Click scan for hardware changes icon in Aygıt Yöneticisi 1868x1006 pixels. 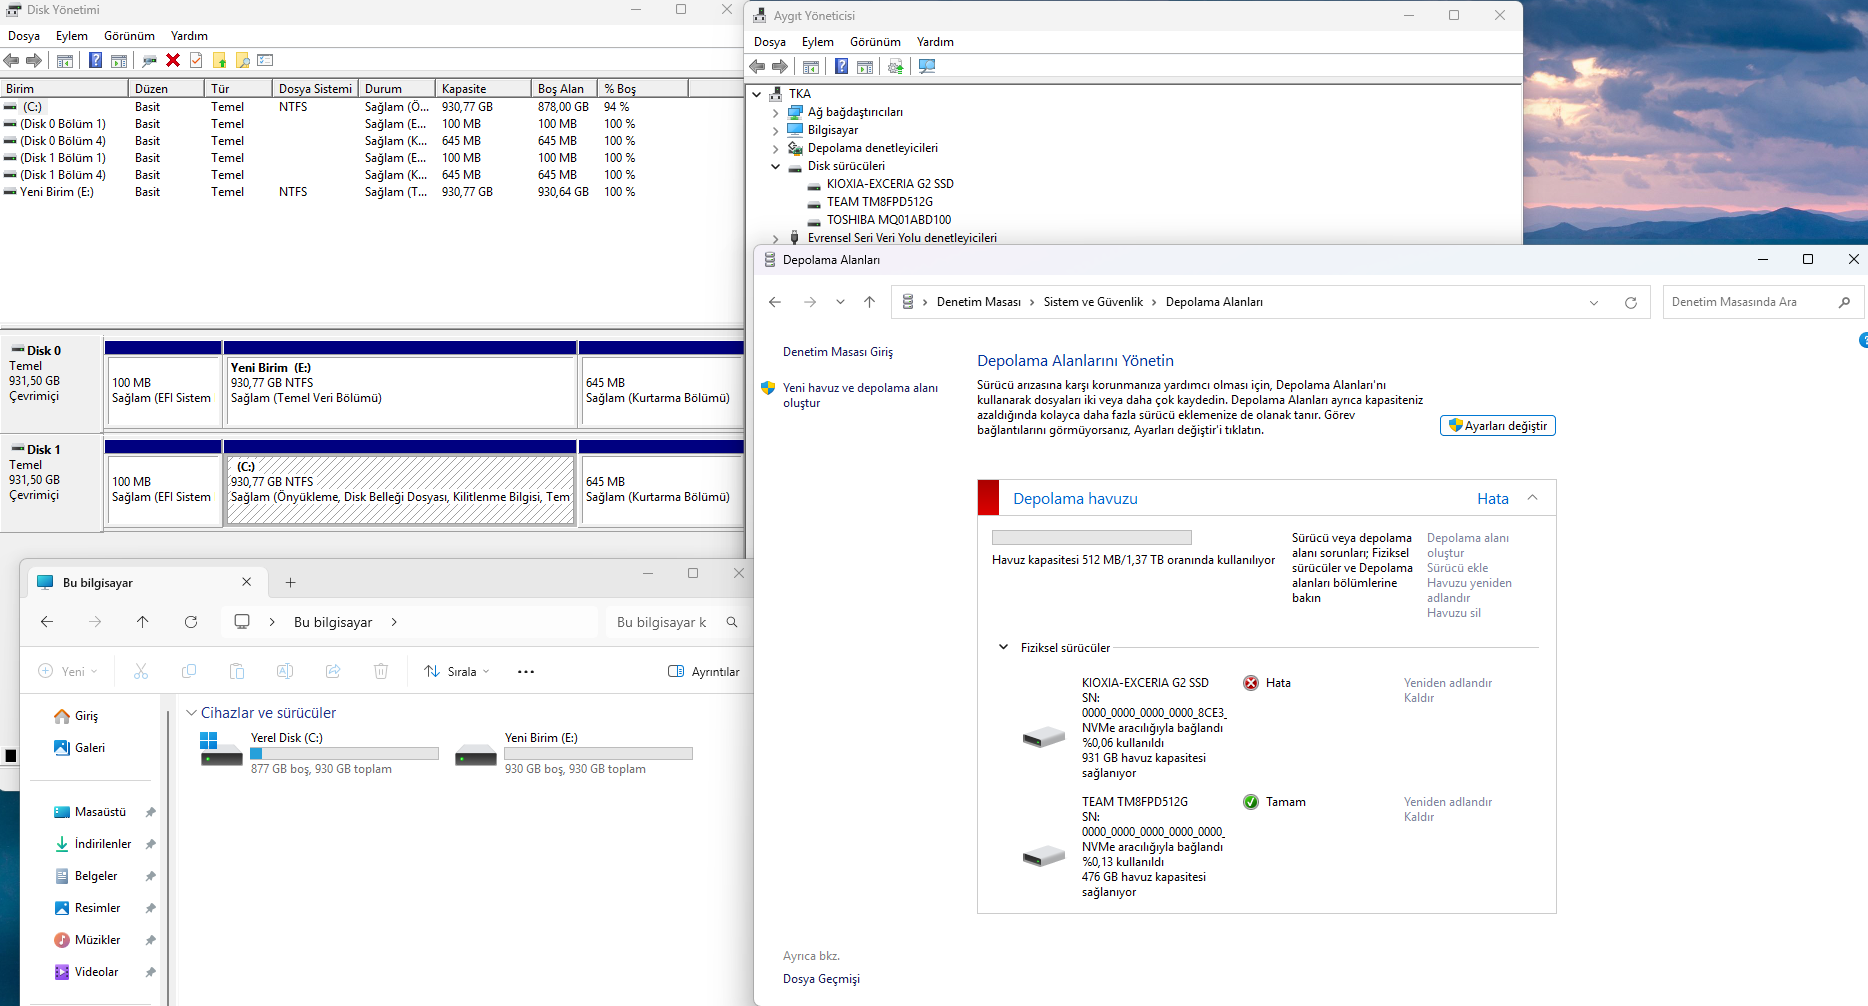927,67
